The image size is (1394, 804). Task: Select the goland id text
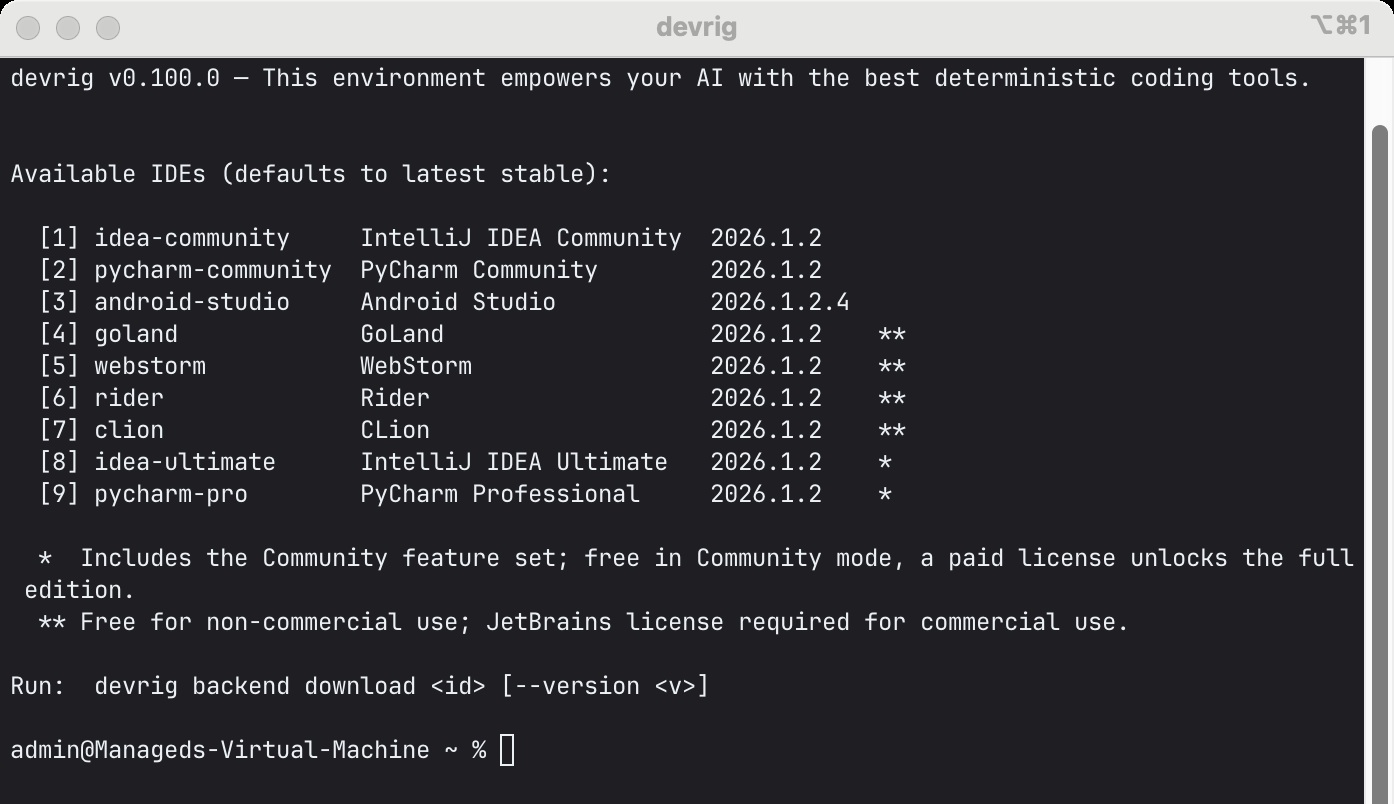pyautogui.click(x=136, y=334)
